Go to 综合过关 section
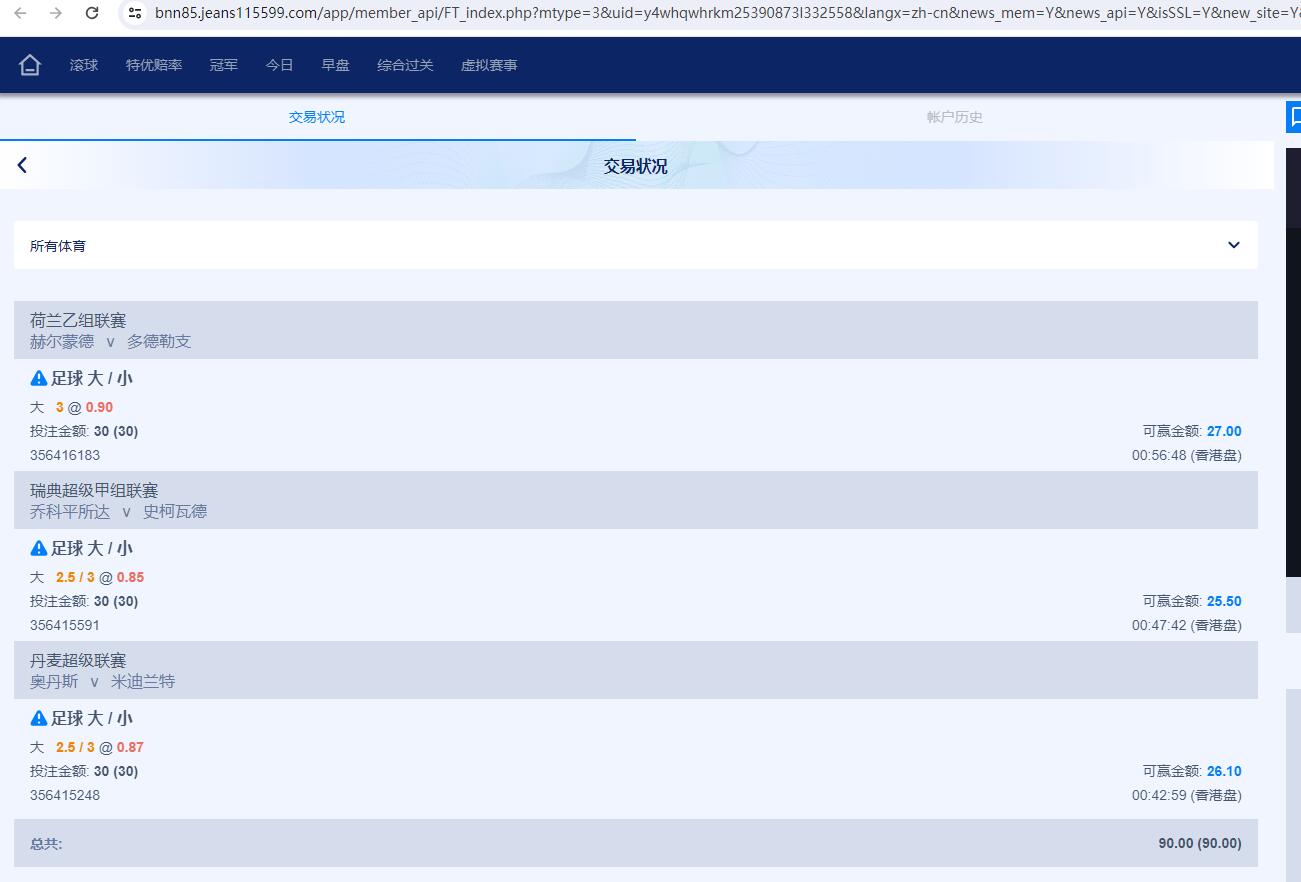This screenshot has width=1301, height=882. click(405, 65)
